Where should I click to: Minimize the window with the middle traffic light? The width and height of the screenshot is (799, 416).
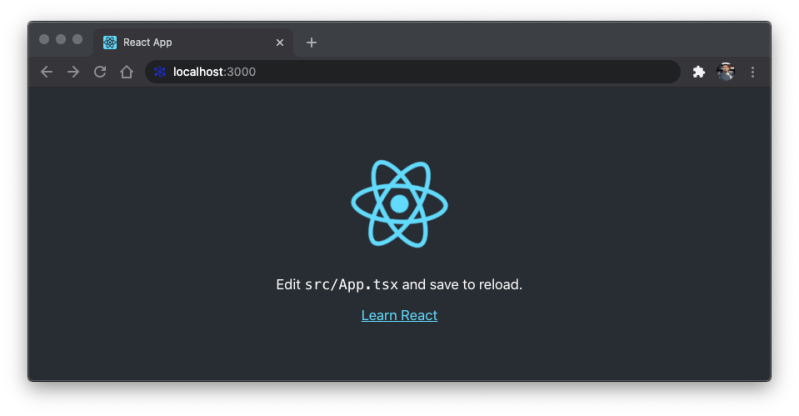61,39
